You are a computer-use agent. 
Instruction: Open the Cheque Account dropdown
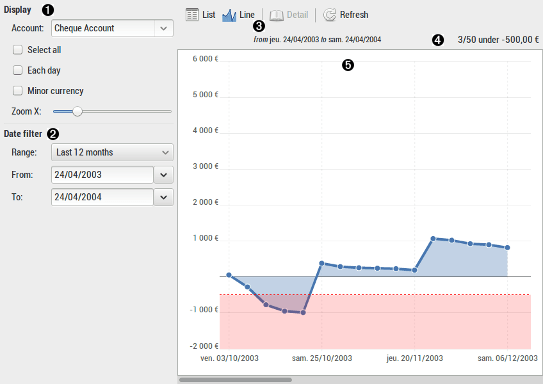[x=112, y=28]
